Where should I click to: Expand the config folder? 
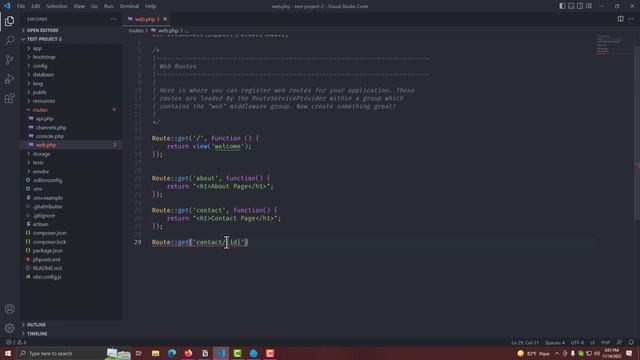(x=71, y=66)
